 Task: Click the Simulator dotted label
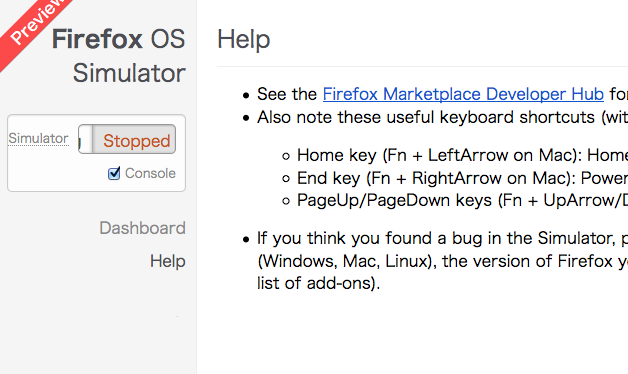38,138
